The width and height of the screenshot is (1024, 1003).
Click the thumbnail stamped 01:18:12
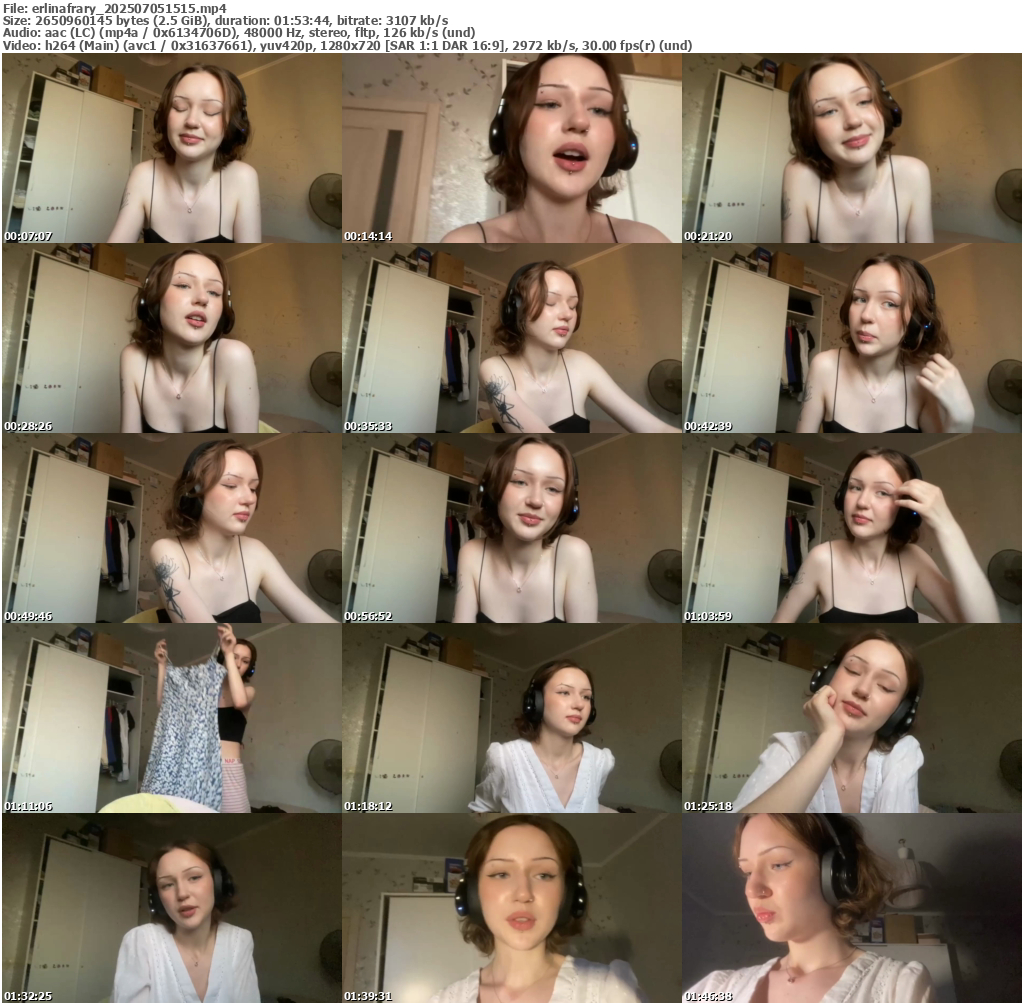pyautogui.click(x=512, y=718)
